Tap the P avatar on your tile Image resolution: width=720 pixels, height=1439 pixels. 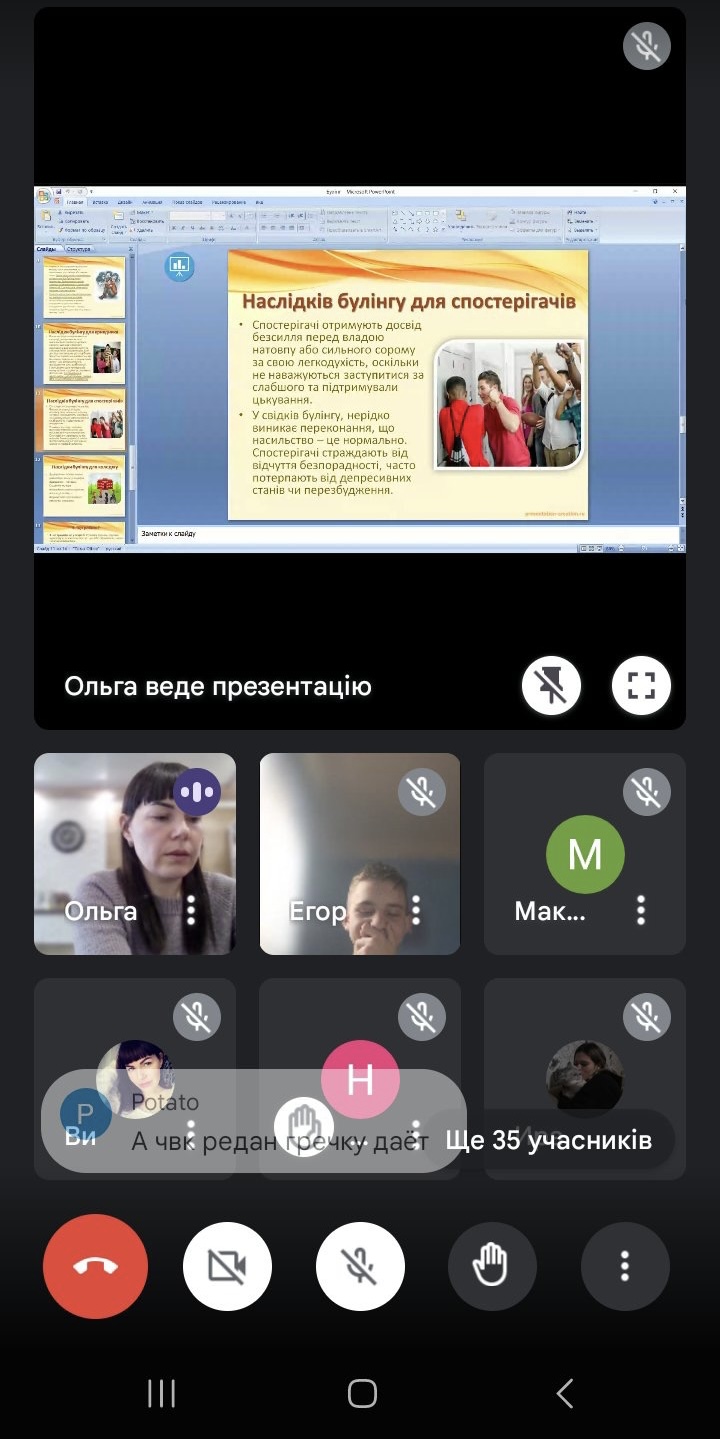[86, 1114]
